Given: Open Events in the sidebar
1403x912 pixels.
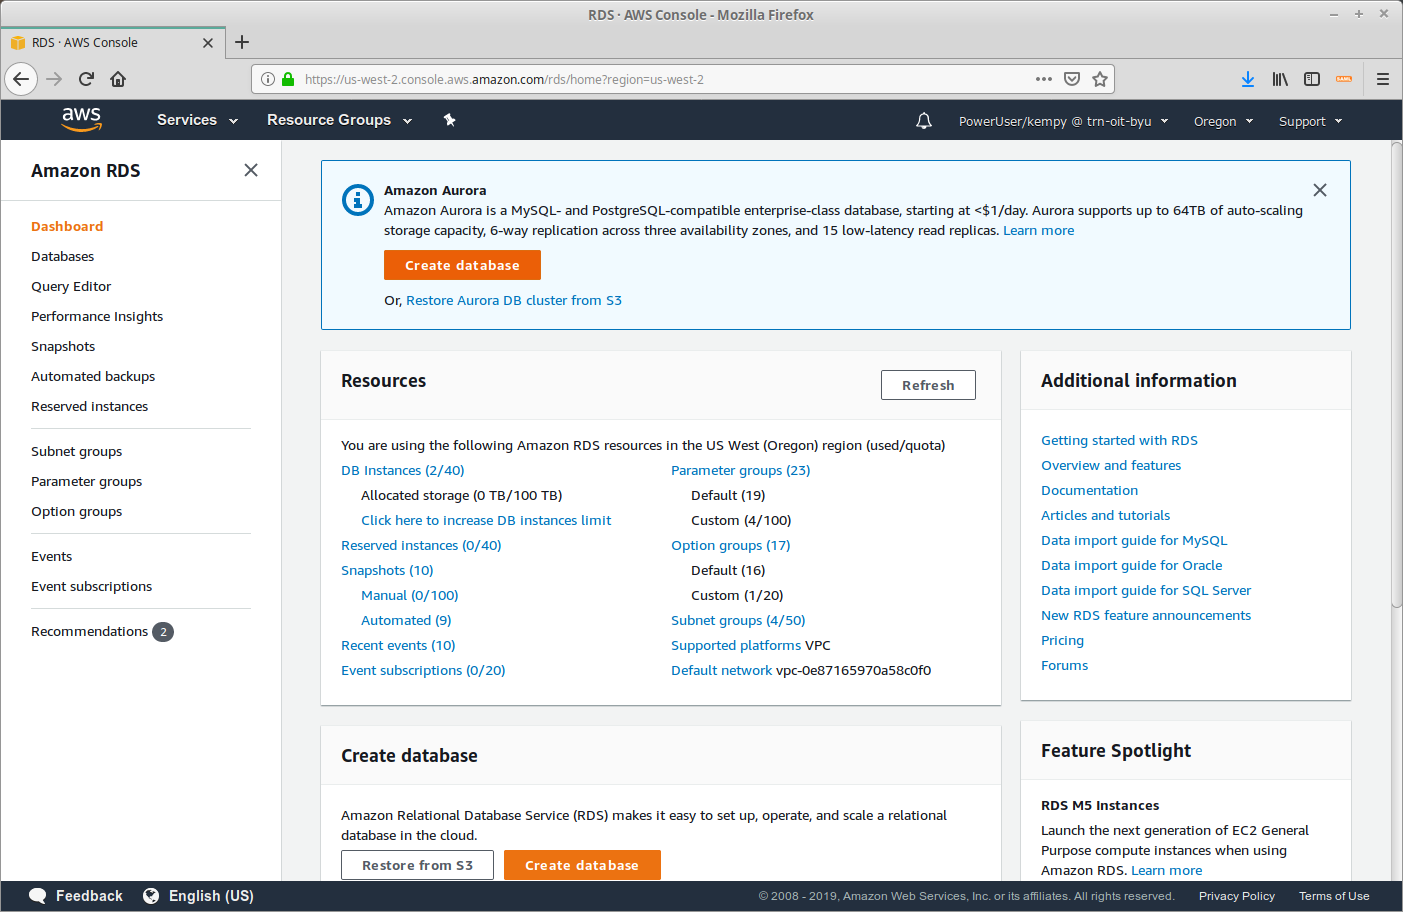Looking at the screenshot, I should point(51,557).
